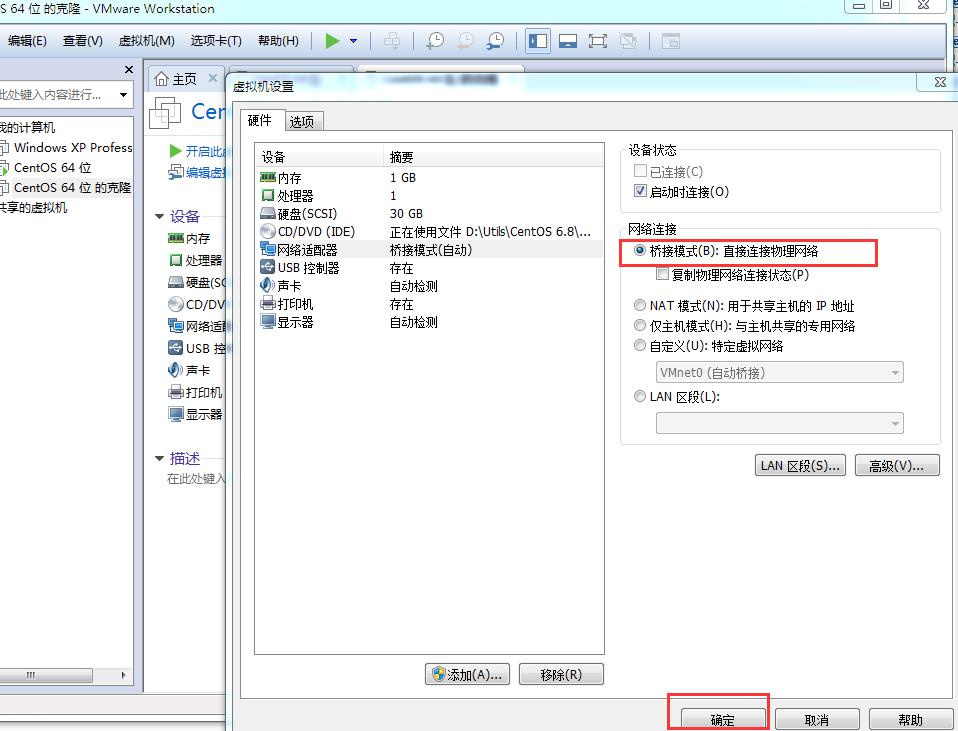Confirm with the 确定 button
The width and height of the screenshot is (958, 731).
click(x=723, y=719)
